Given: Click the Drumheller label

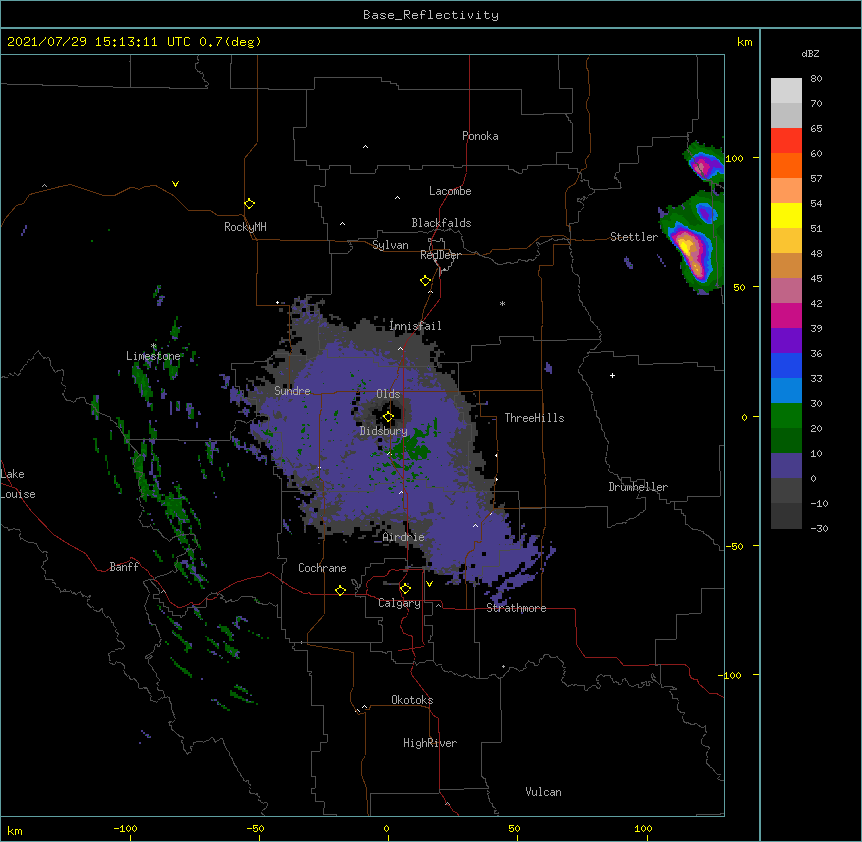Looking at the screenshot, I should 638,487.
